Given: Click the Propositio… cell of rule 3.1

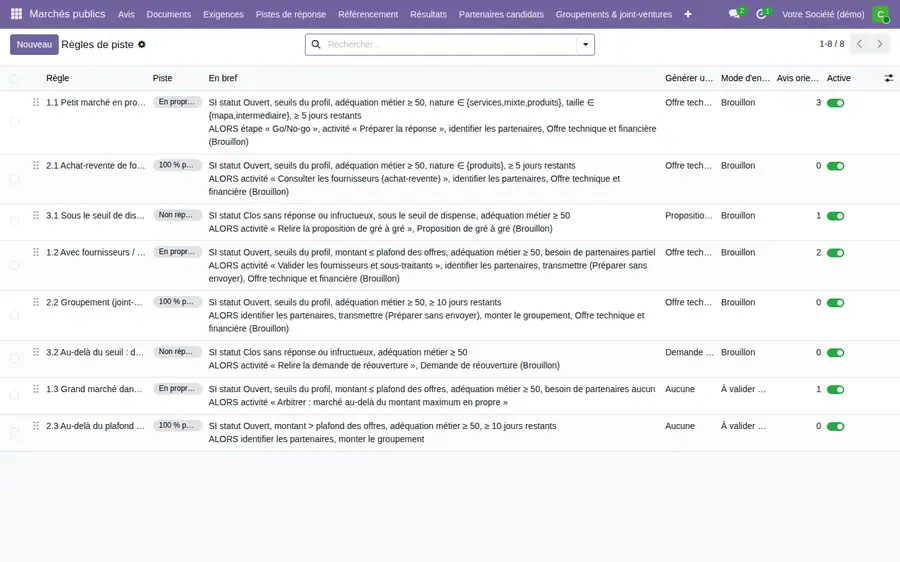Looking at the screenshot, I should (x=689, y=215).
